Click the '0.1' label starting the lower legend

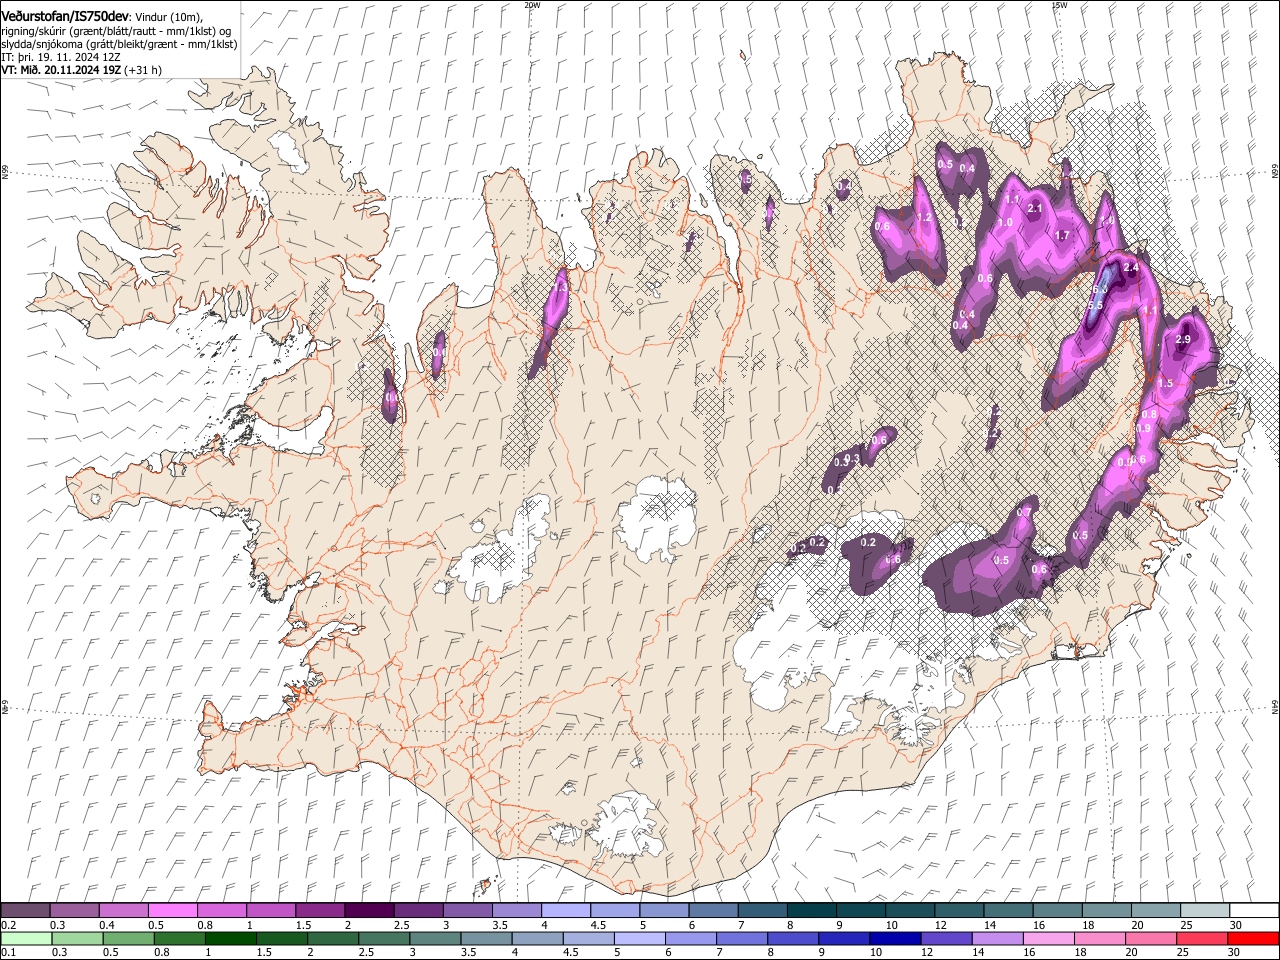click(9, 952)
